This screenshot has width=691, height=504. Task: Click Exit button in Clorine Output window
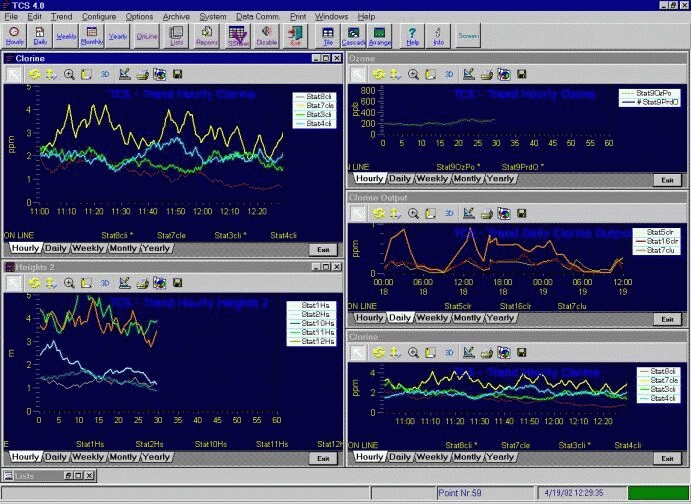[667, 319]
